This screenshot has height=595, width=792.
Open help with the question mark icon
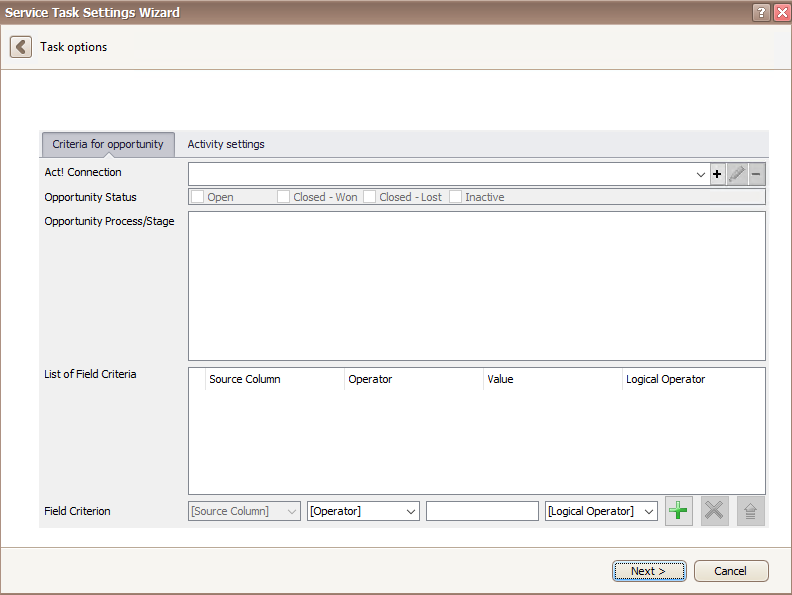click(761, 12)
